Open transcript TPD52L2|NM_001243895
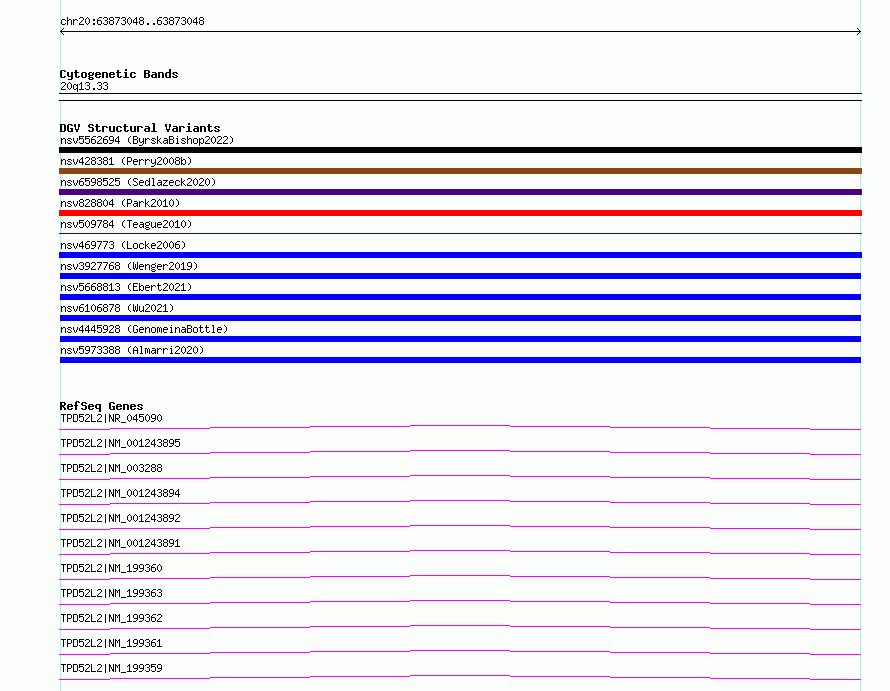 pyautogui.click(x=120, y=443)
